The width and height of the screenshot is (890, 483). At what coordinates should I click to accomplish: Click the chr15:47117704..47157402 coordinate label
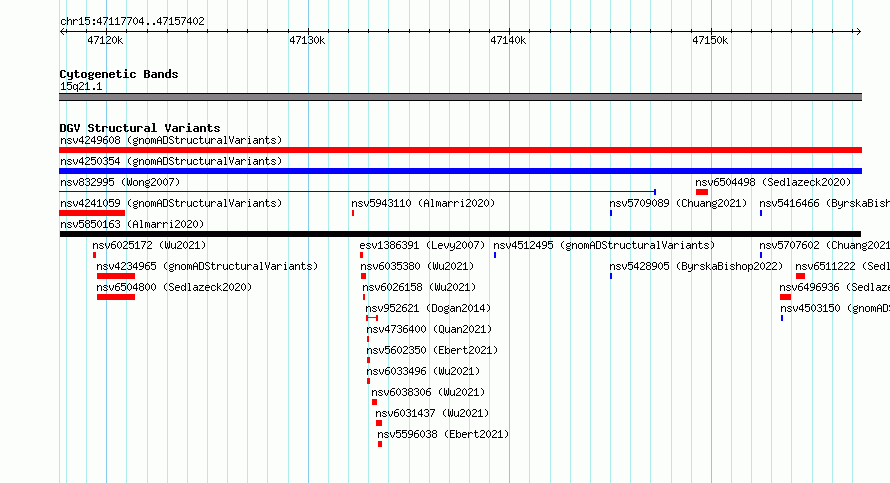pyautogui.click(x=132, y=21)
